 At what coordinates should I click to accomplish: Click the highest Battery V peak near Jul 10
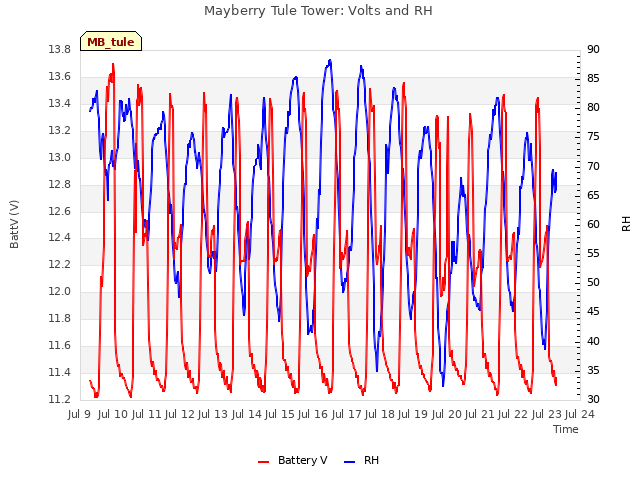113,64
